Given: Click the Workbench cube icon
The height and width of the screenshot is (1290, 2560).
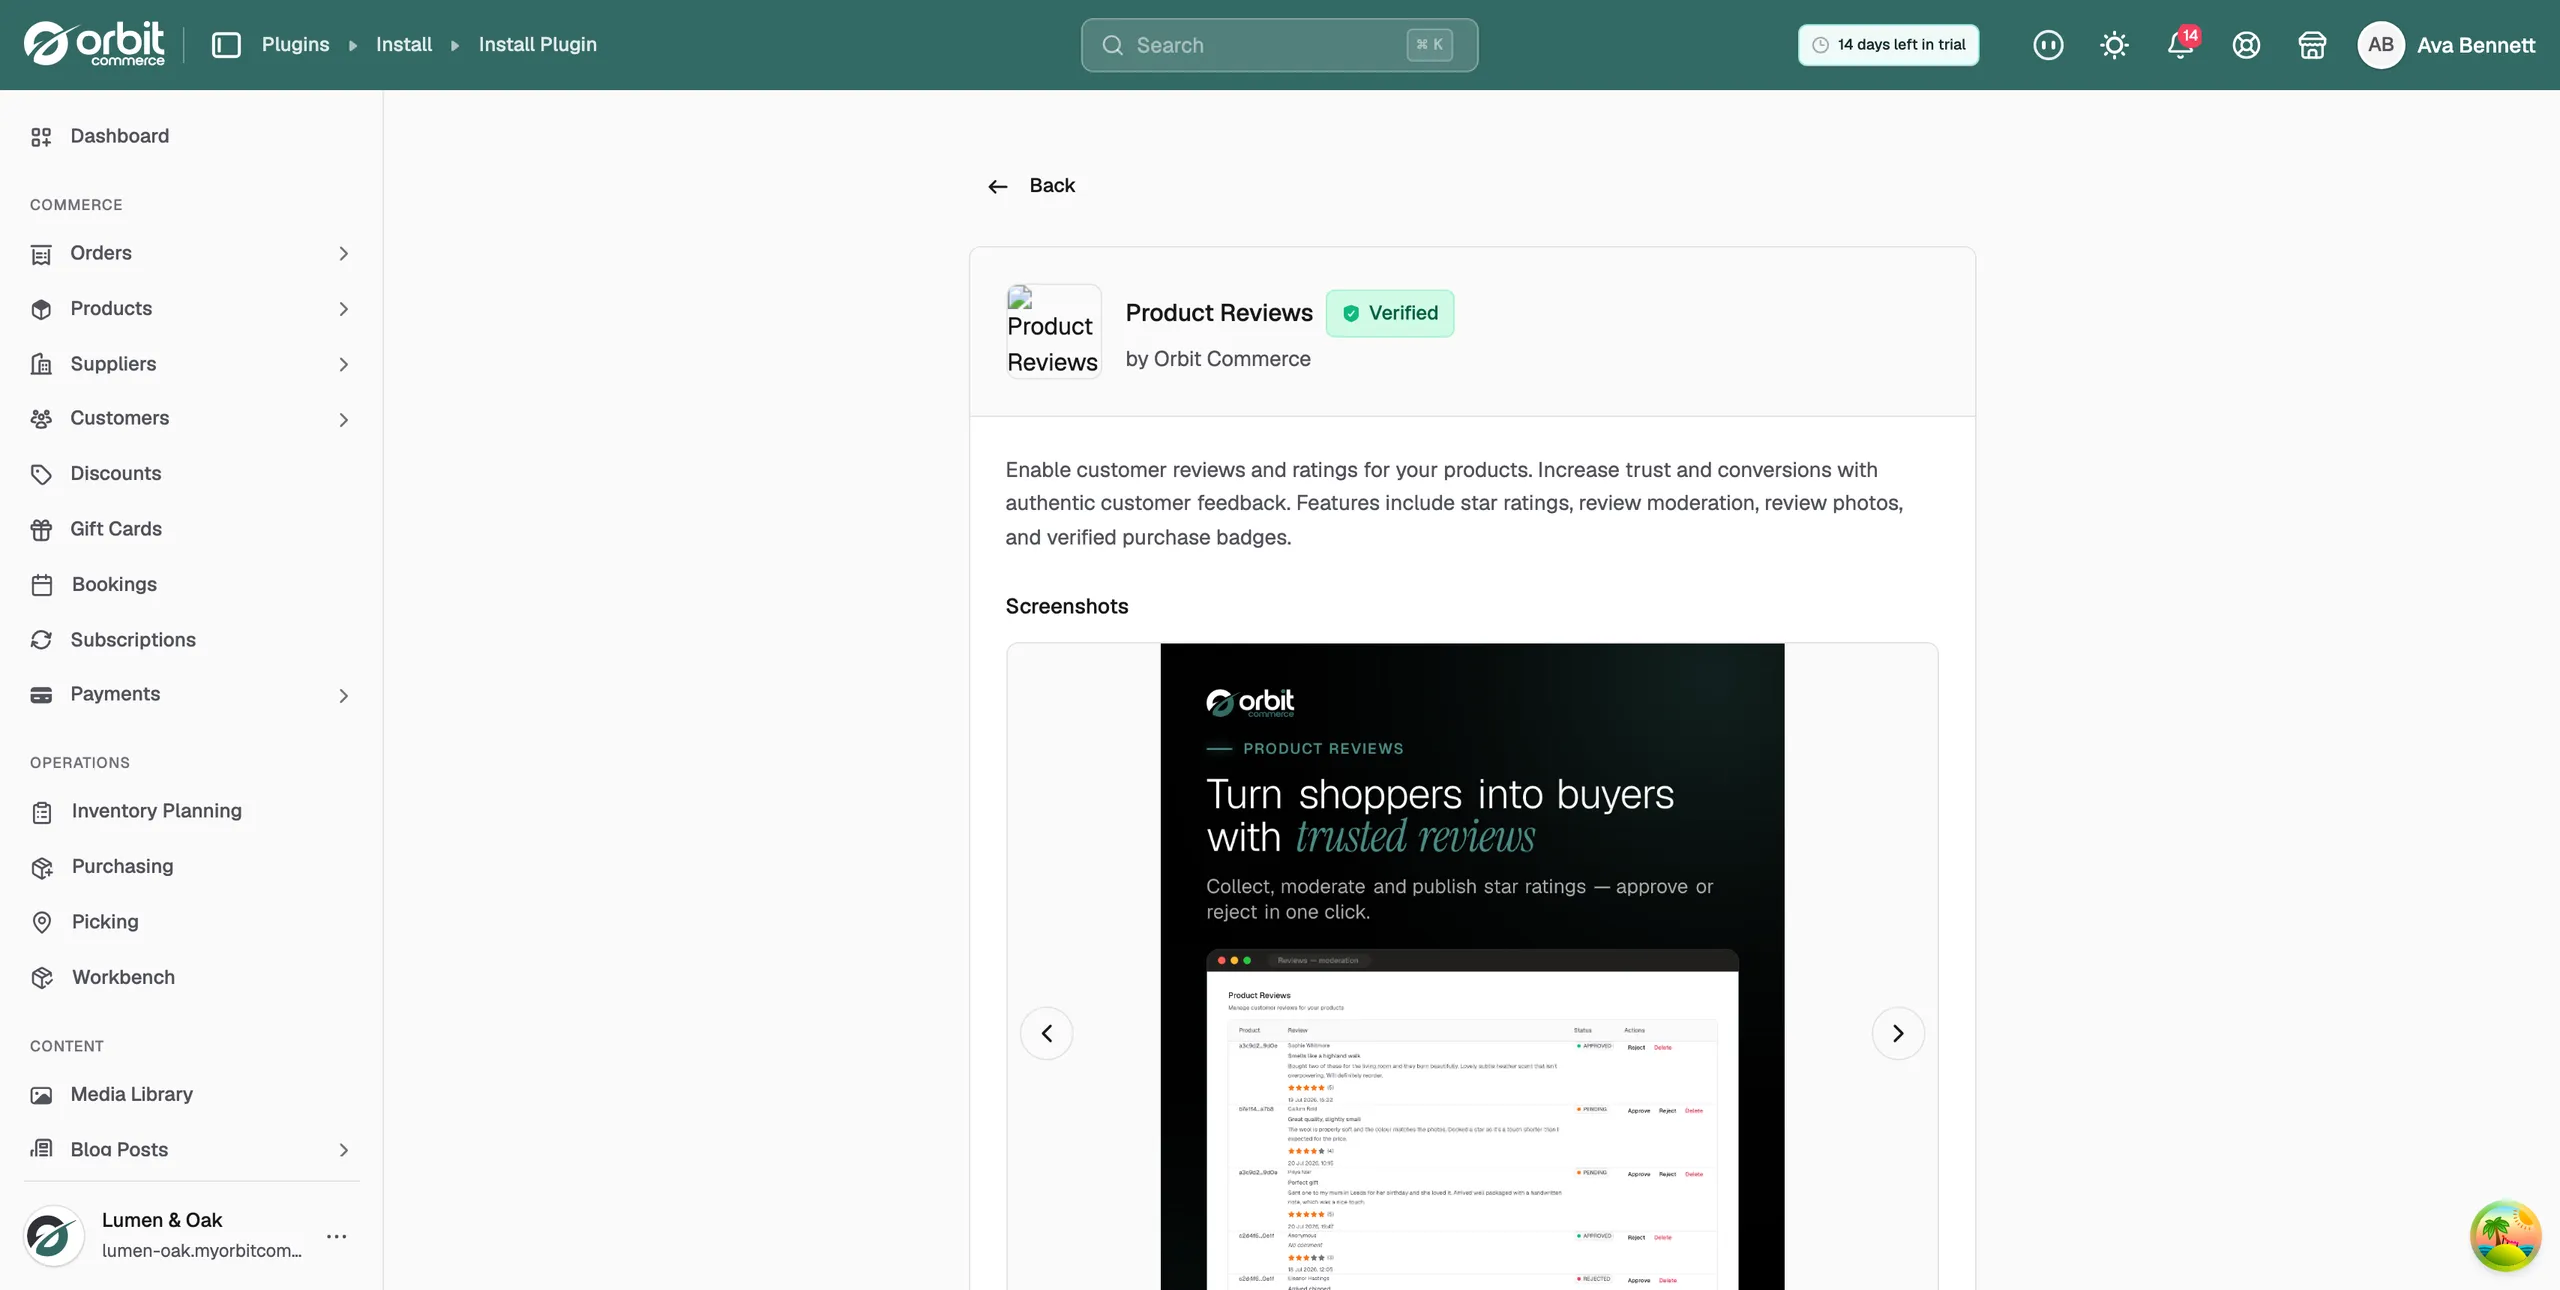Looking at the screenshot, I should 41,978.
